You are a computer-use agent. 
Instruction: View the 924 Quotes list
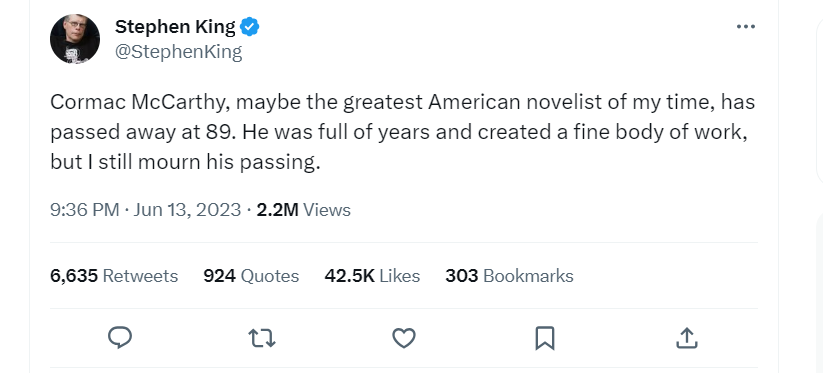(251, 276)
